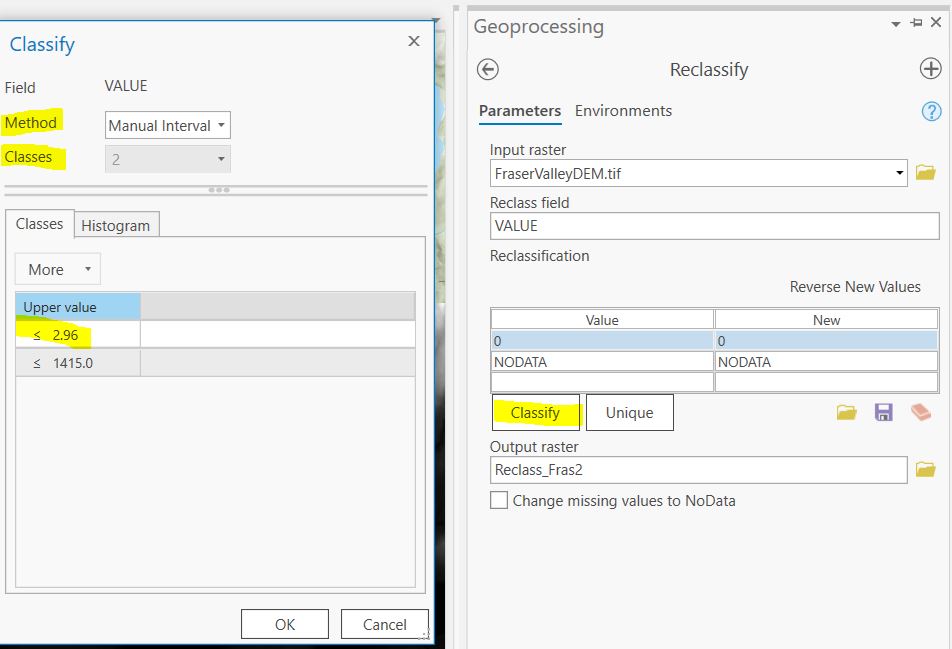Click OK in the Classify dialog
The width and height of the screenshot is (952, 649).
pos(285,624)
